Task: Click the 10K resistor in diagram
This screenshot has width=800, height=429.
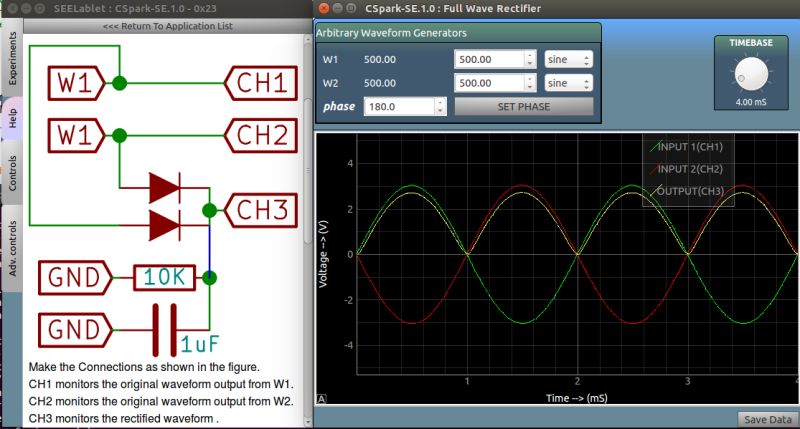Action: pyautogui.click(x=164, y=277)
